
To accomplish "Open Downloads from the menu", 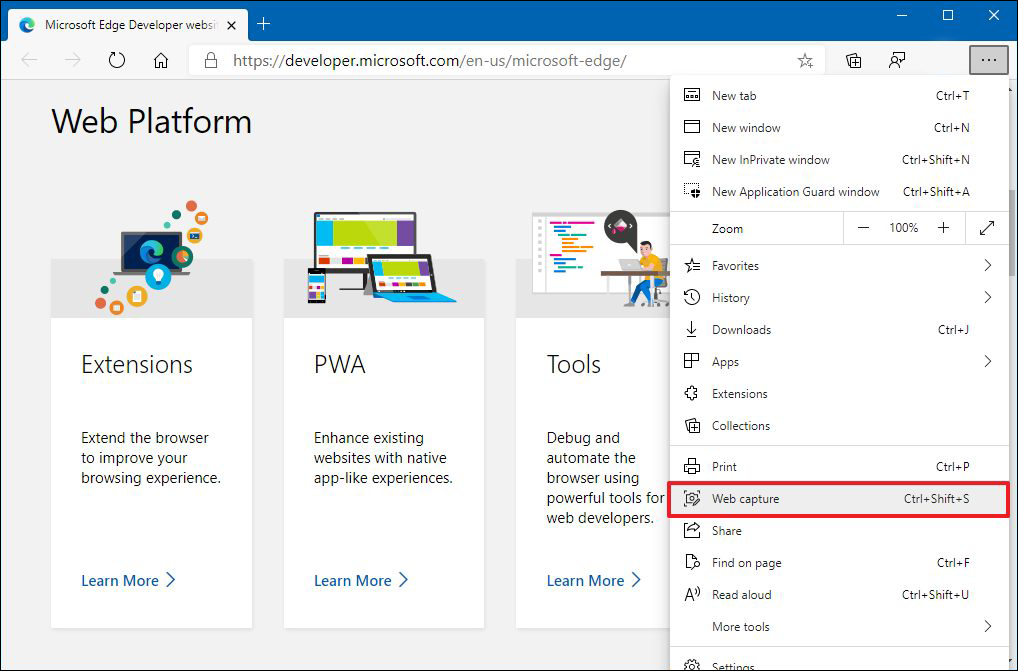I will 839,330.
